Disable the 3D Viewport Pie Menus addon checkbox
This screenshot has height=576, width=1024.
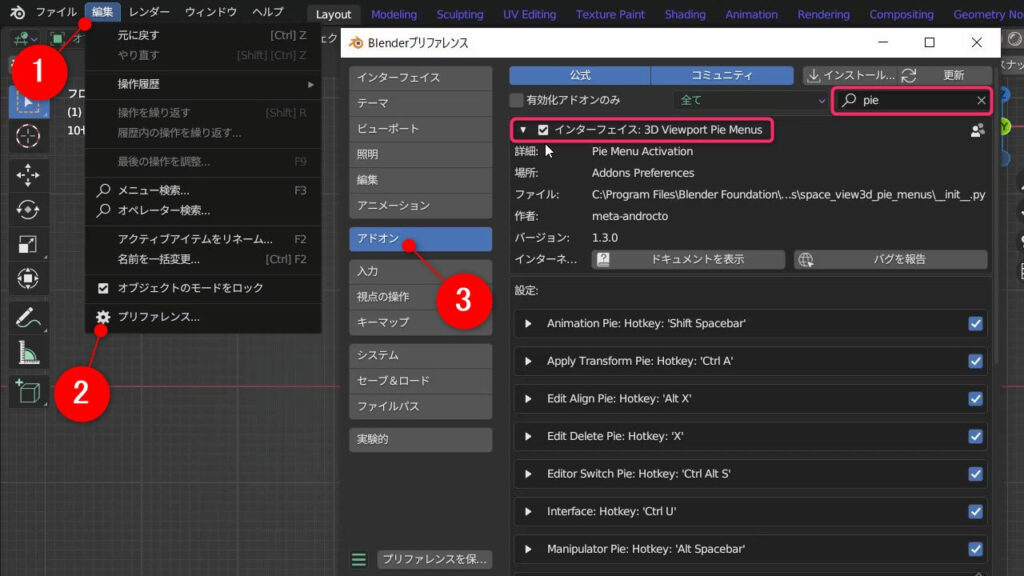coord(543,130)
